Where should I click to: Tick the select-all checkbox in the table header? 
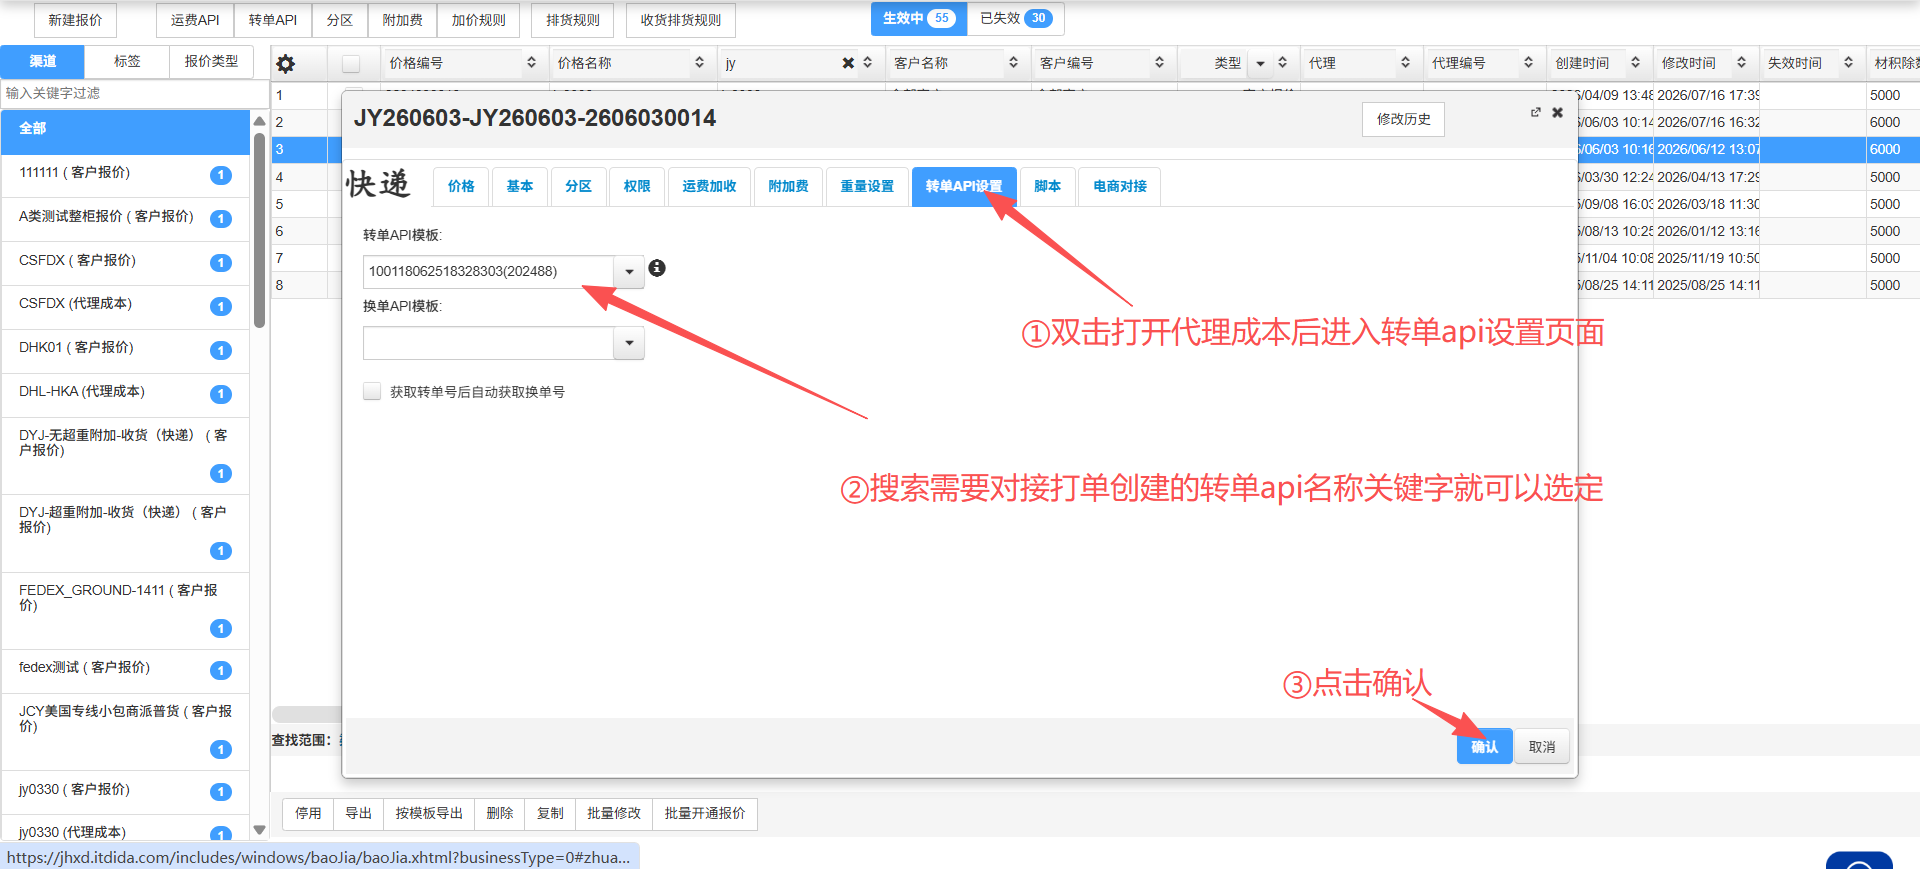351,64
